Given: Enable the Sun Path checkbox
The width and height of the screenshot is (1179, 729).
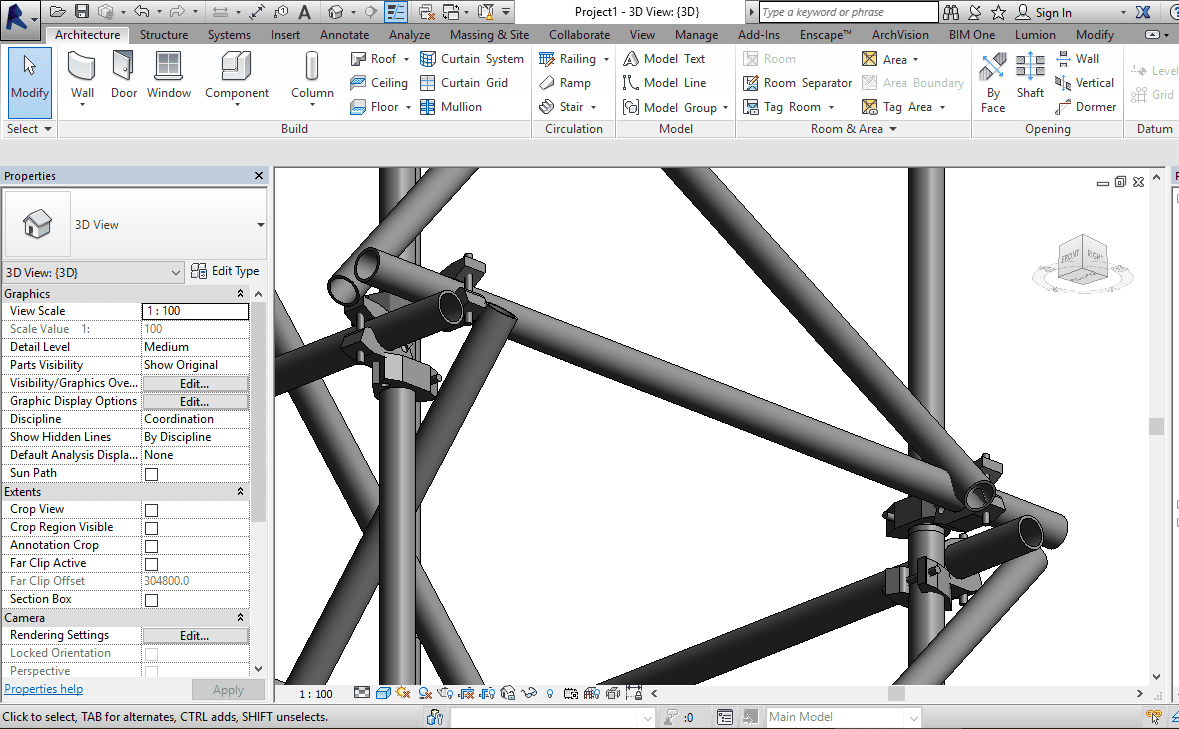Looking at the screenshot, I should pyautogui.click(x=152, y=474).
